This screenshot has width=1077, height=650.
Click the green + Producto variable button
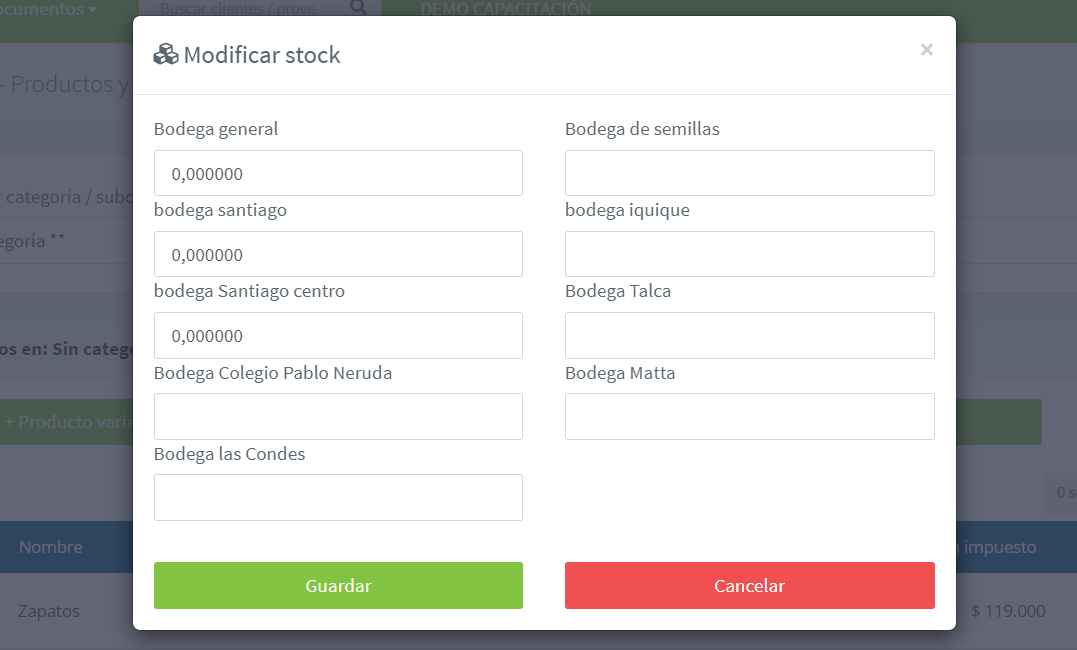click(66, 422)
